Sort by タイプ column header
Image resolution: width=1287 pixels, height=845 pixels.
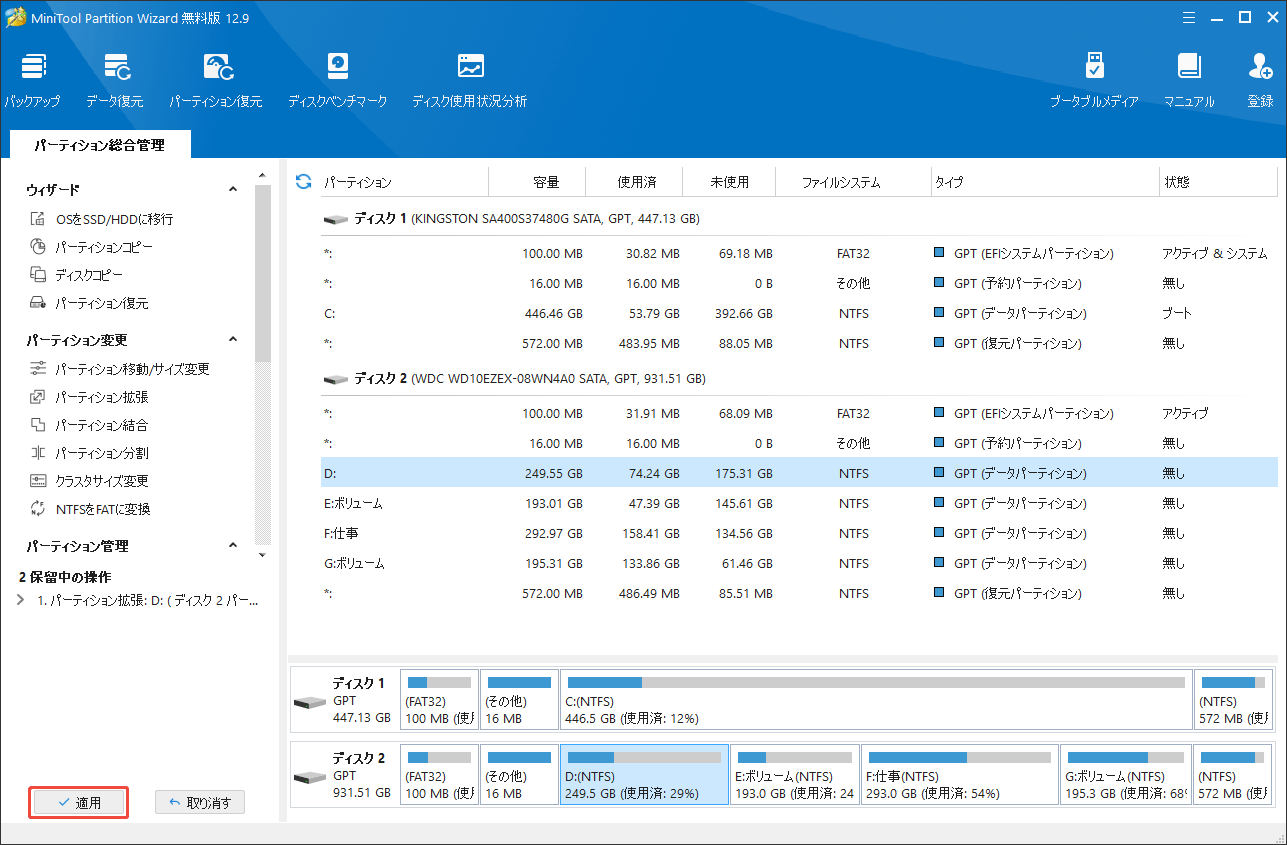click(1043, 183)
